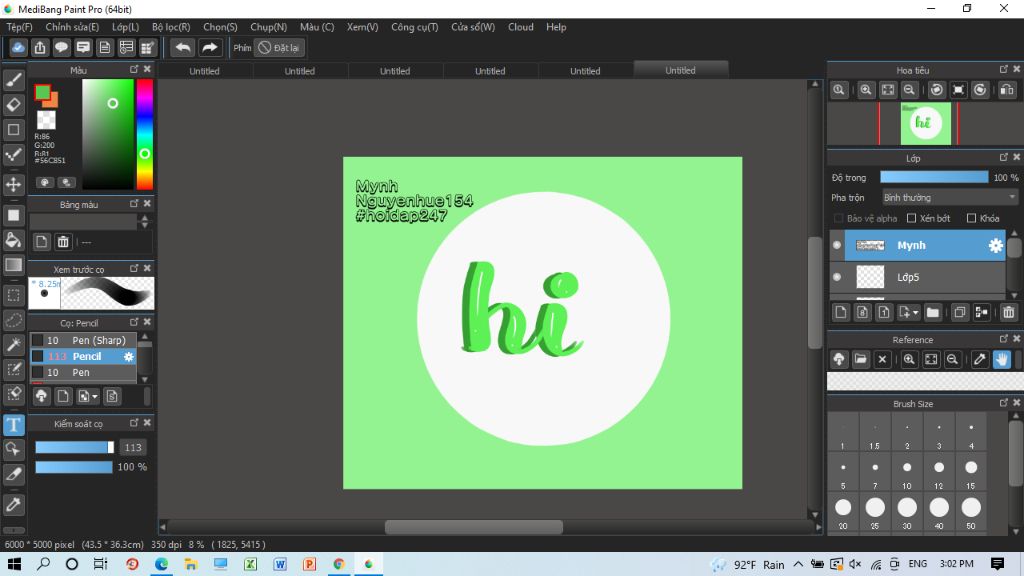Delete the palette color with the trash icon
The width and height of the screenshot is (1024, 576).
point(63,242)
